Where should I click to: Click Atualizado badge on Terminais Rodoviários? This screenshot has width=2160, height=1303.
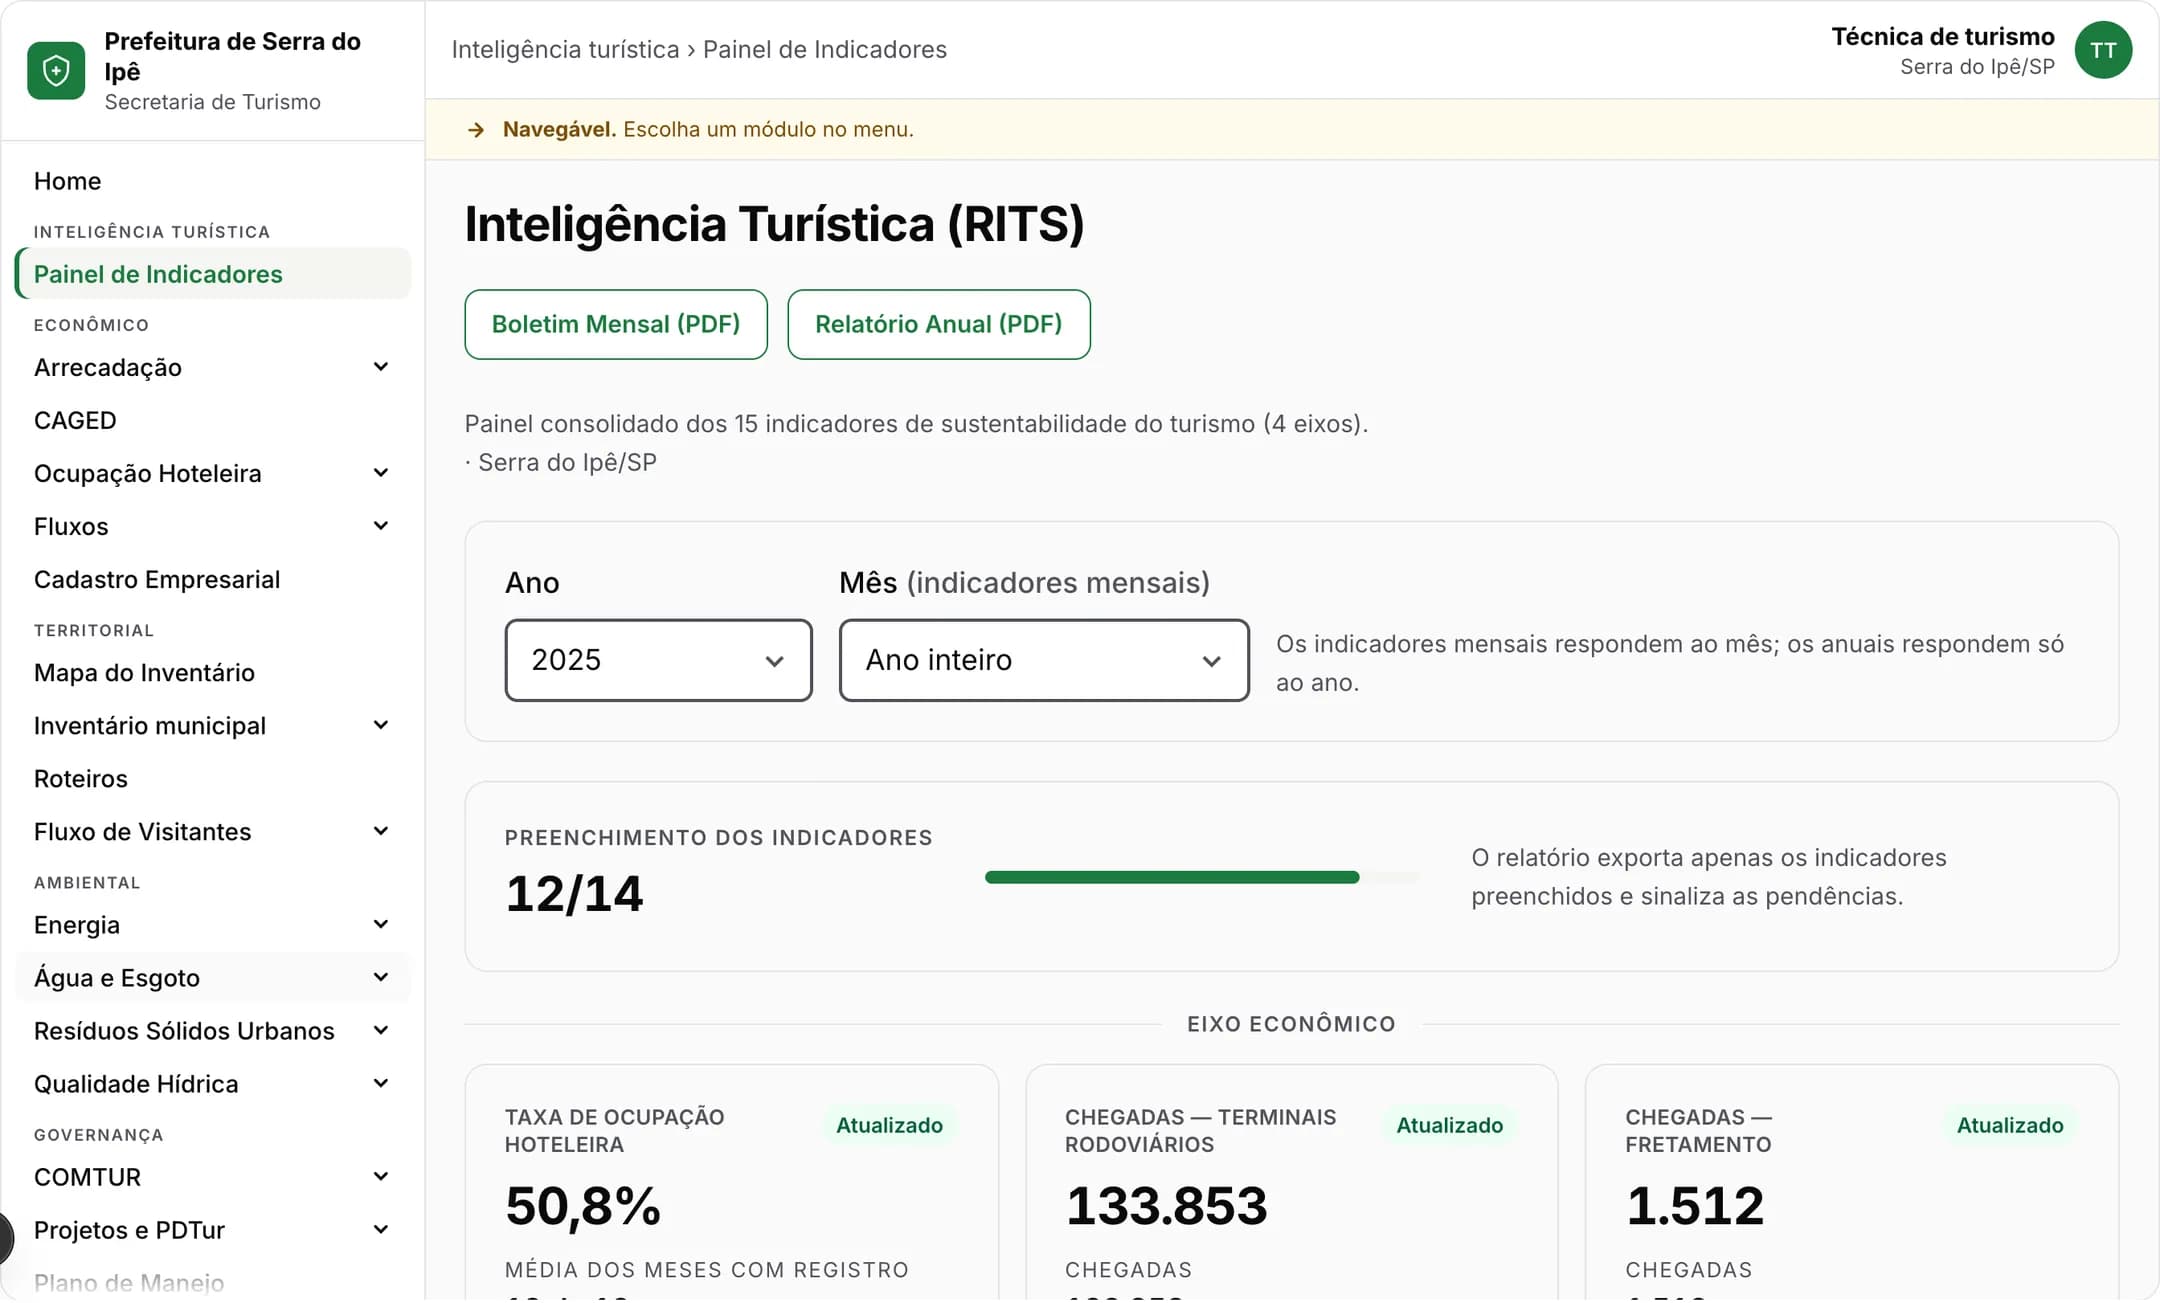1449,1125
